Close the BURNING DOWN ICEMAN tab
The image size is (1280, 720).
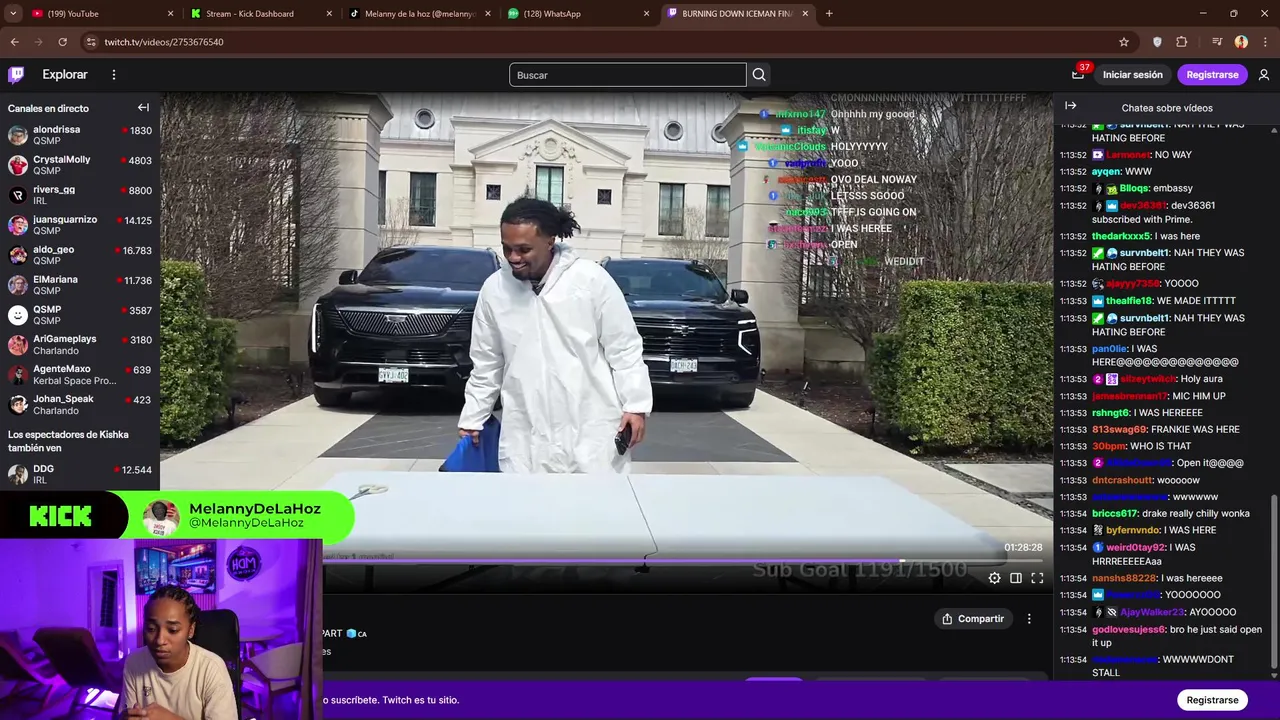coord(805,14)
